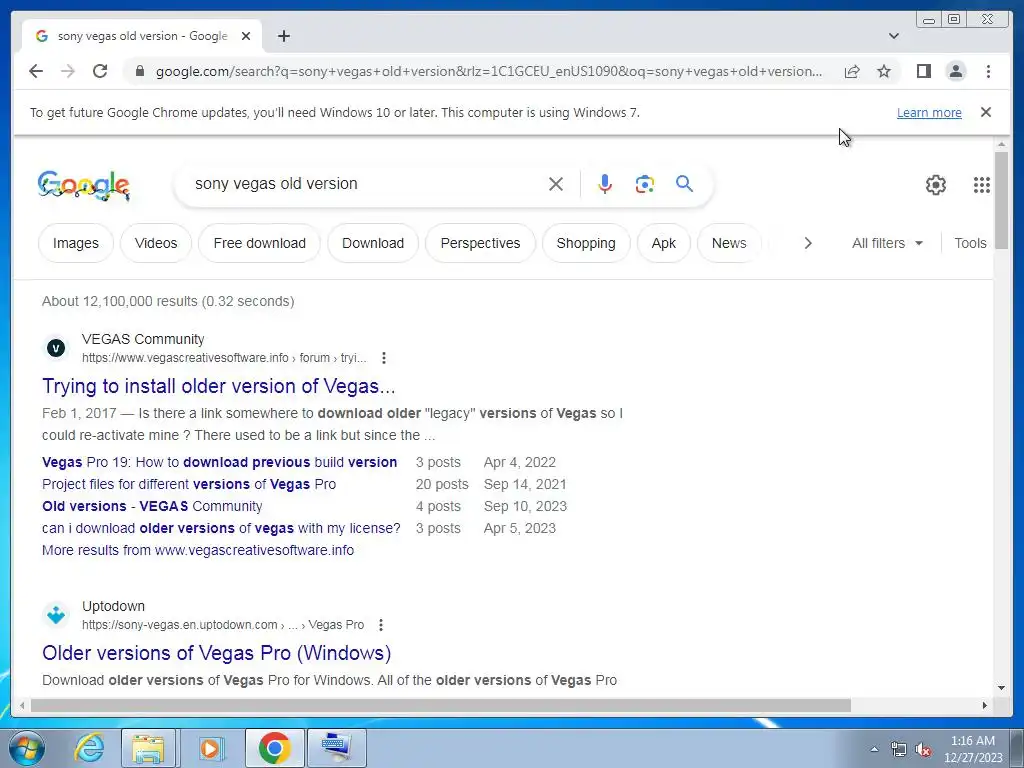
Task: Click the browser forward arrow
Action: (68, 71)
